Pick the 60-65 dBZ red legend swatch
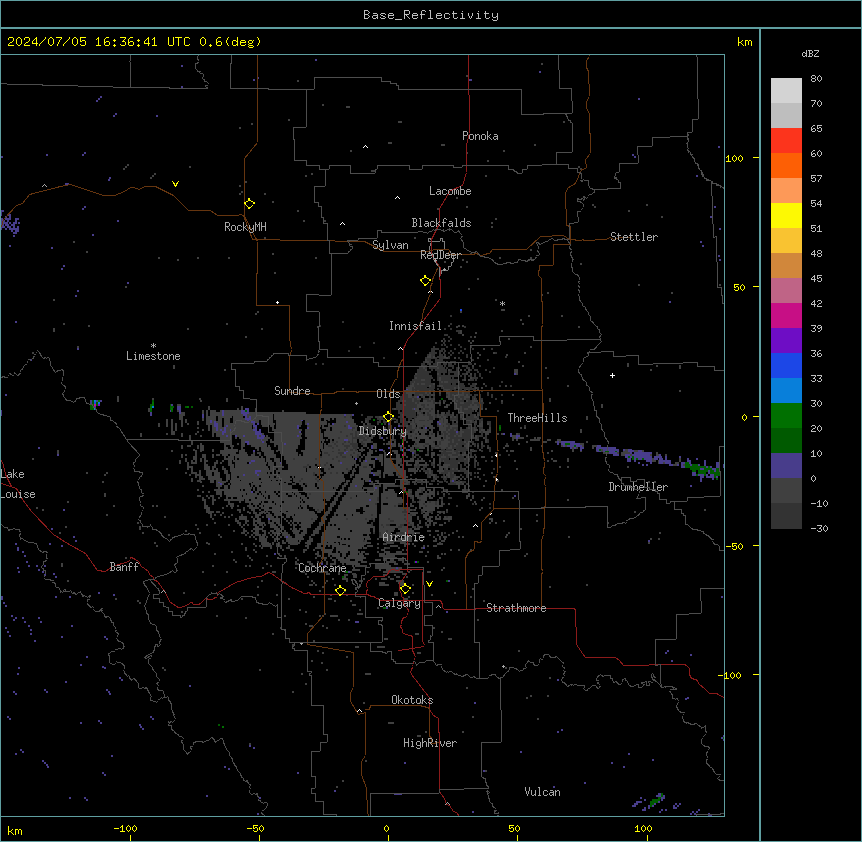The image size is (862, 842). coord(786,141)
